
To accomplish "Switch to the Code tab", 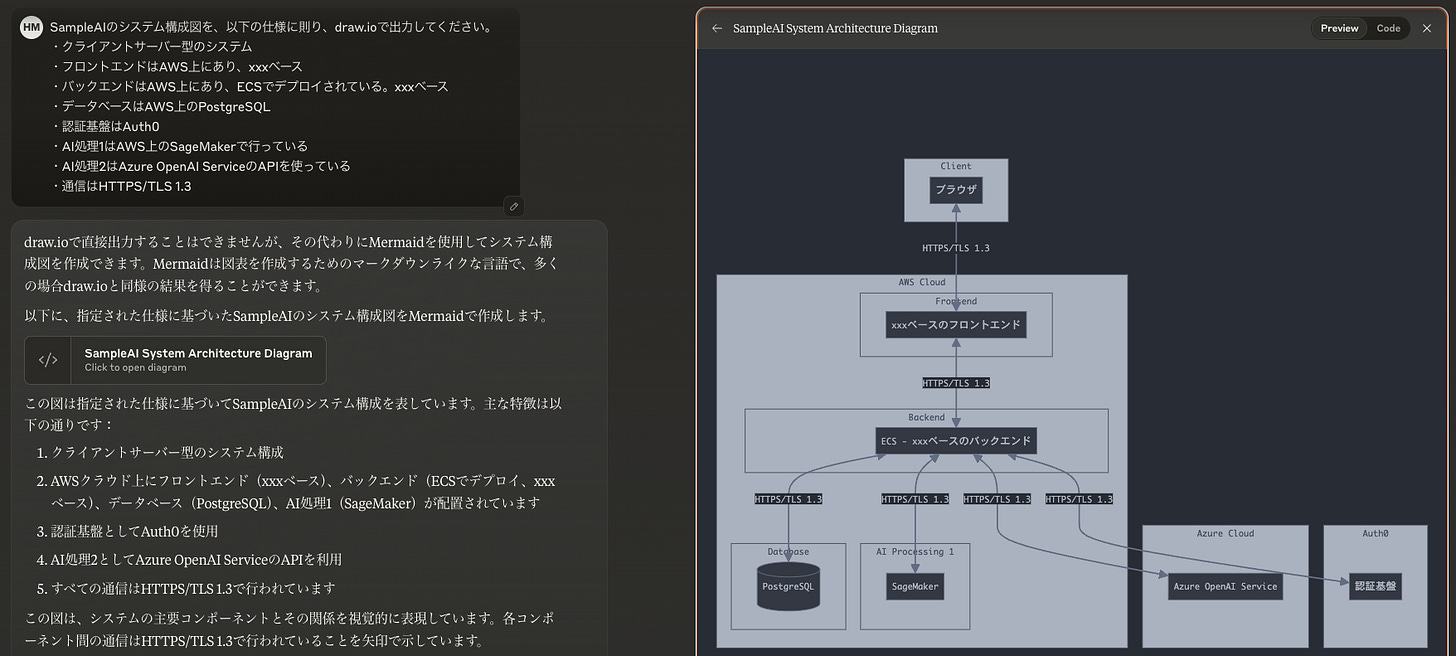I will click(x=1388, y=28).
